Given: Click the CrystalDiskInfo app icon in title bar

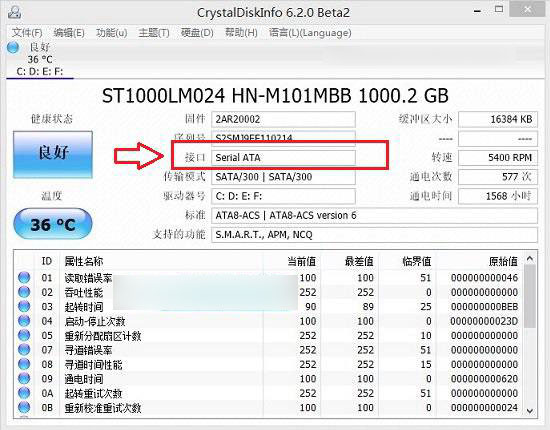Looking at the screenshot, I should point(14,12).
